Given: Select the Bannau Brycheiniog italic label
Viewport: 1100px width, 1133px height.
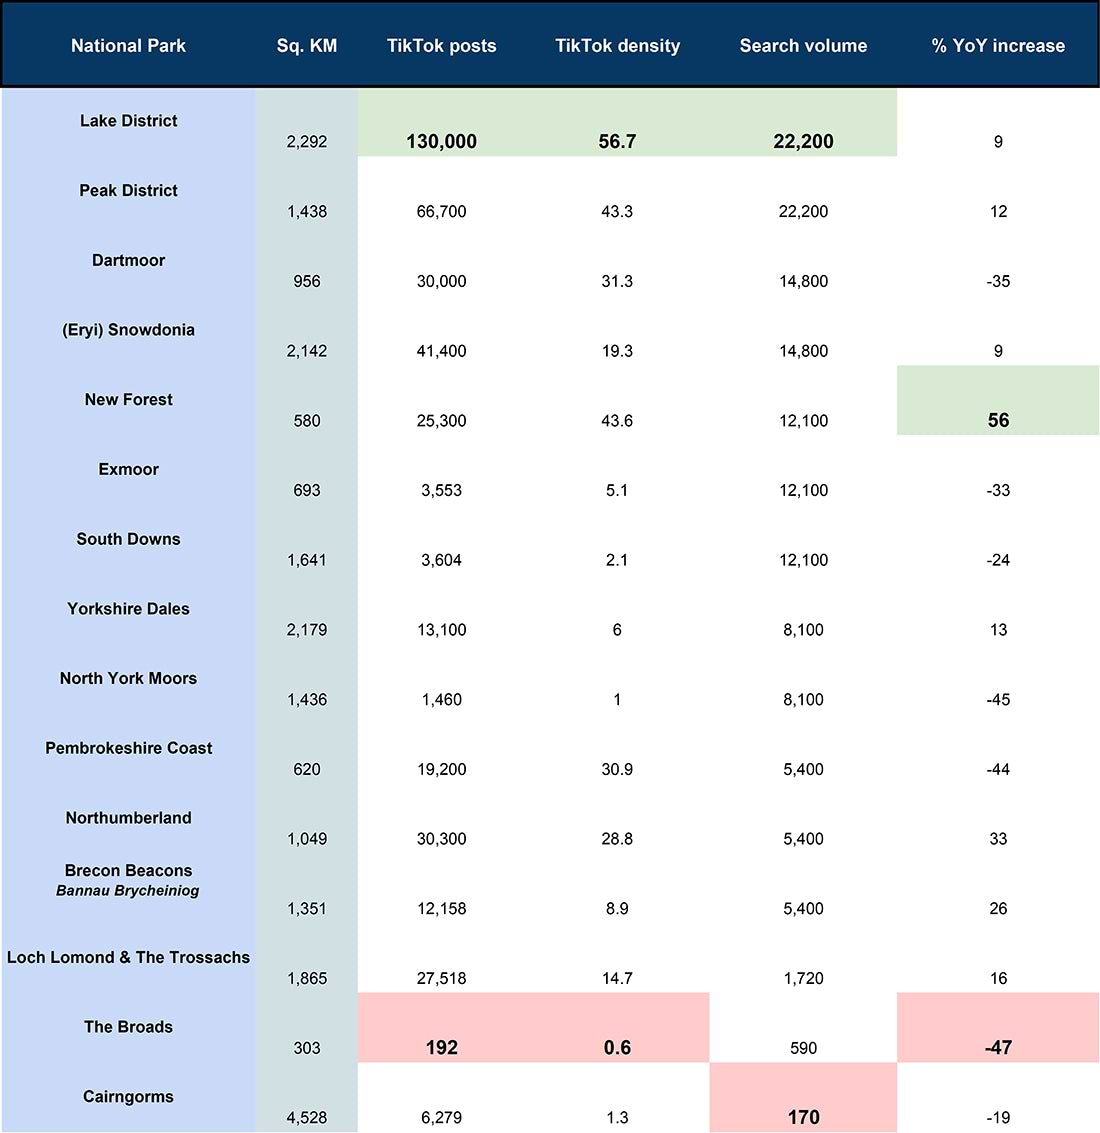Looking at the screenshot, I should [x=128, y=890].
